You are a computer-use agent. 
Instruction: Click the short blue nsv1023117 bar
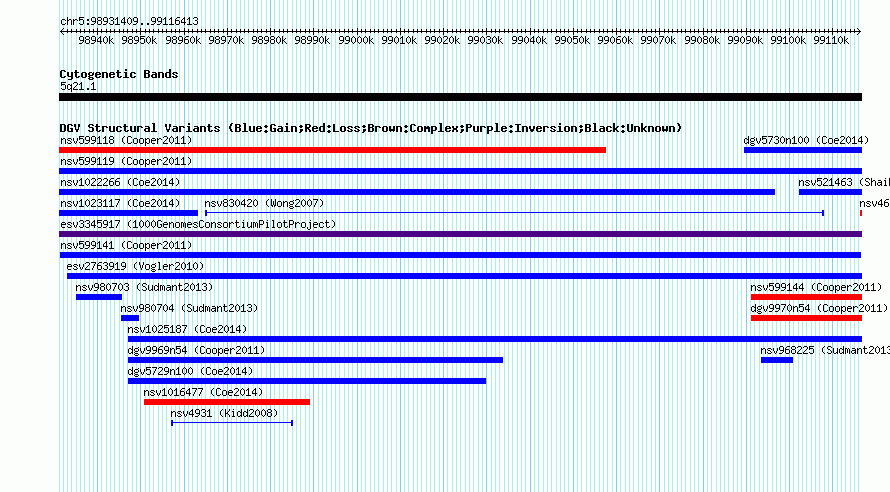pos(128,213)
